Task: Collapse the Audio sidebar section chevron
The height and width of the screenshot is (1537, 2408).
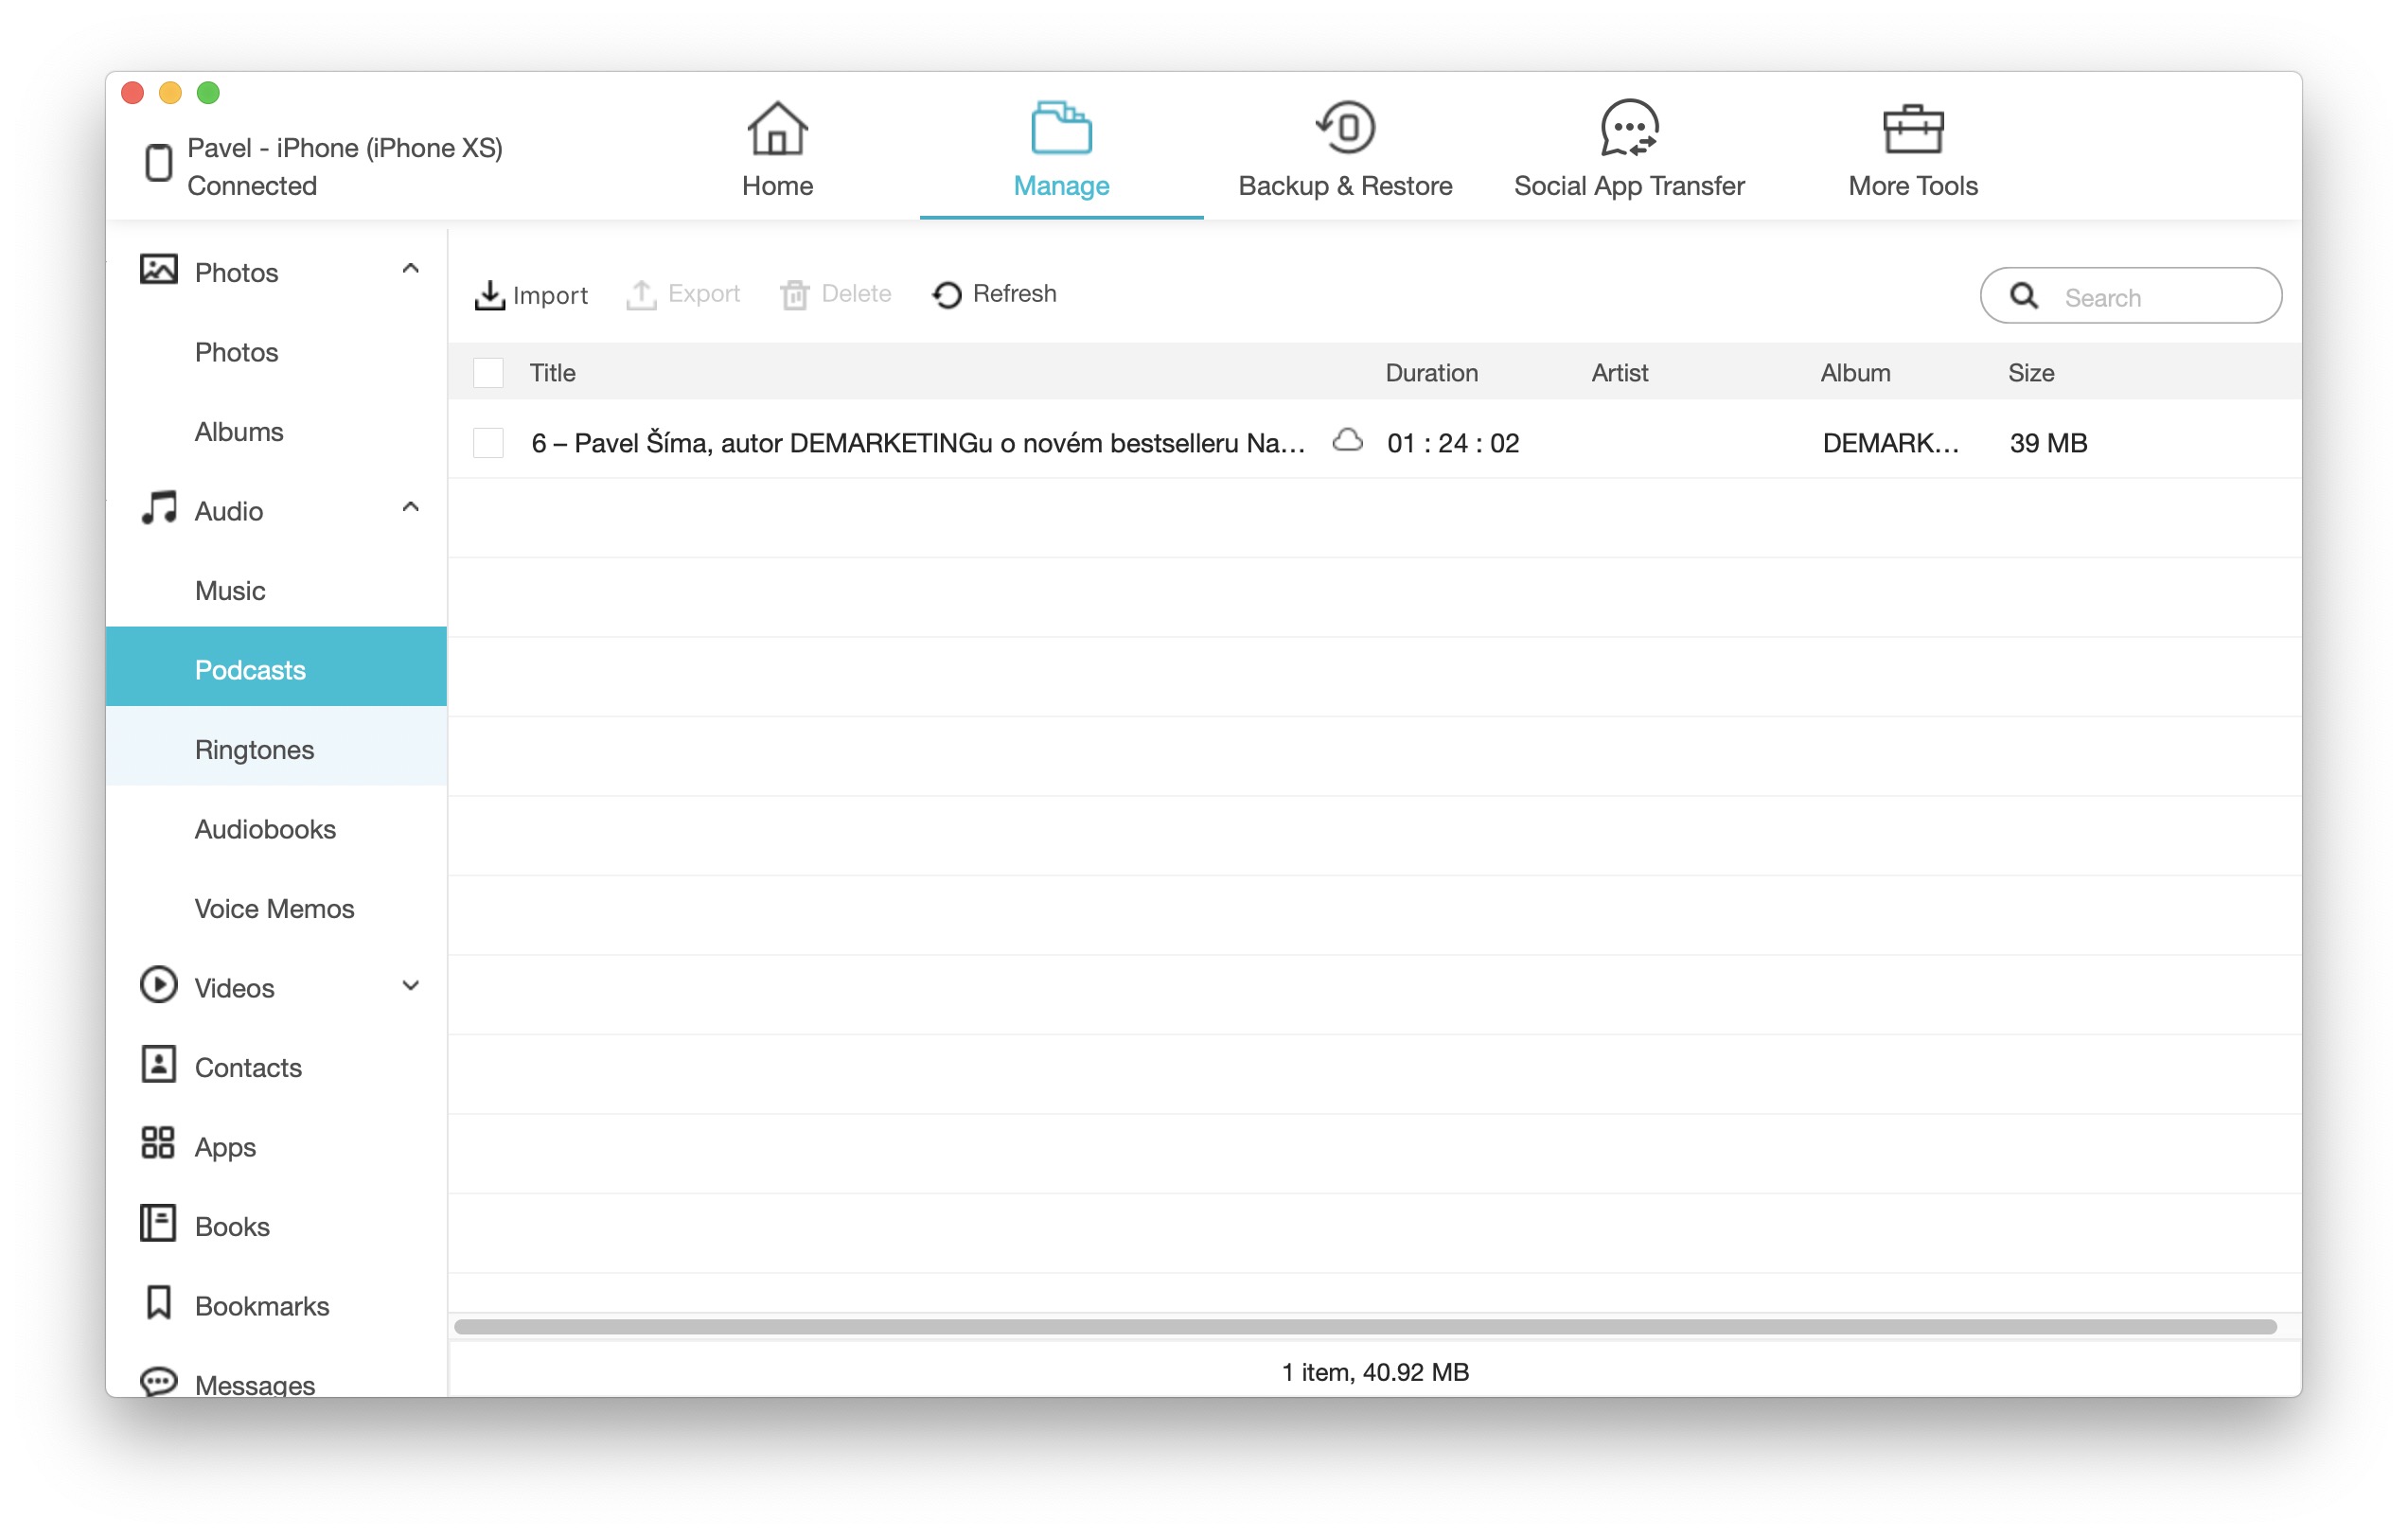Action: [410, 508]
